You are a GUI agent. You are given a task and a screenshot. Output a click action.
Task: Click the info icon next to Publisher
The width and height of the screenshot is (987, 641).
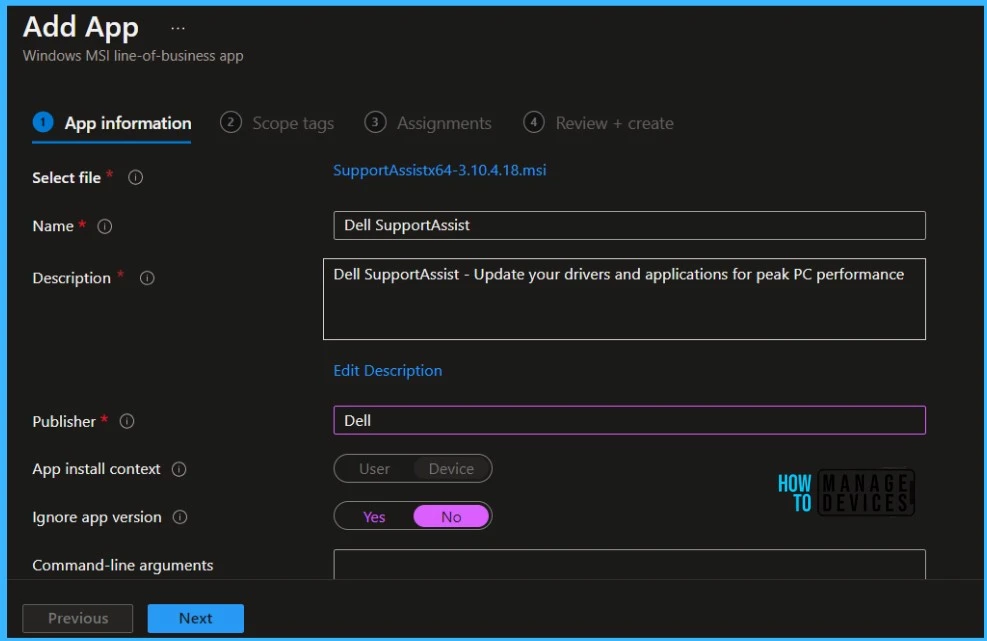[127, 421]
